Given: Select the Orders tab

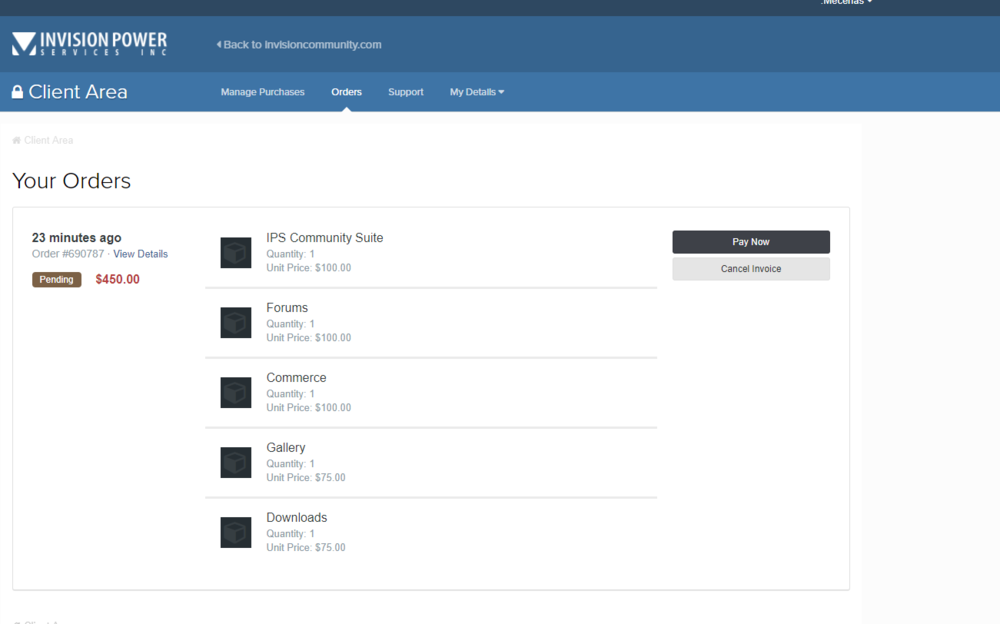Looking at the screenshot, I should pyautogui.click(x=346, y=92).
